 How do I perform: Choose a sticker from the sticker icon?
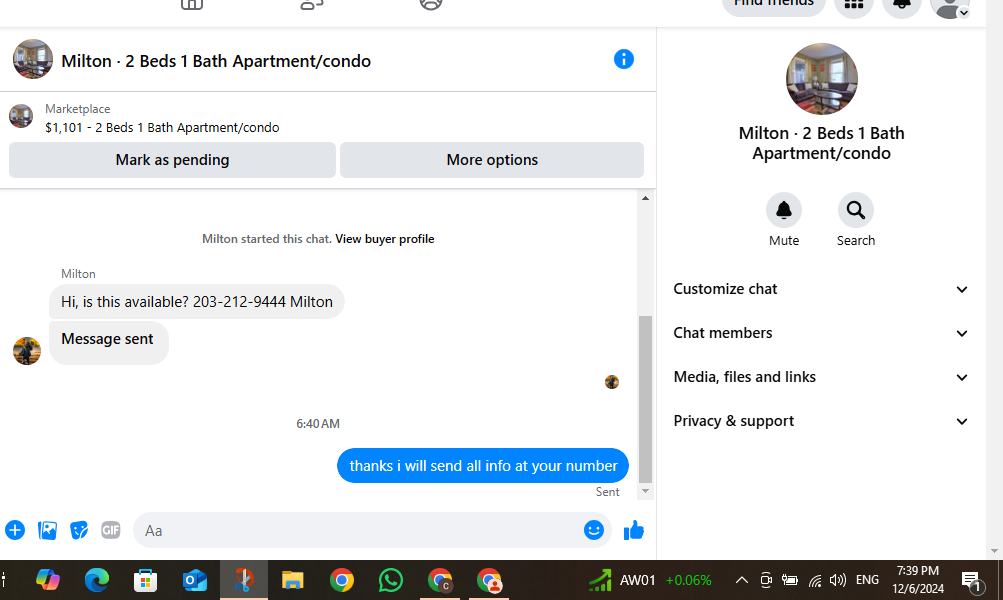click(x=79, y=530)
